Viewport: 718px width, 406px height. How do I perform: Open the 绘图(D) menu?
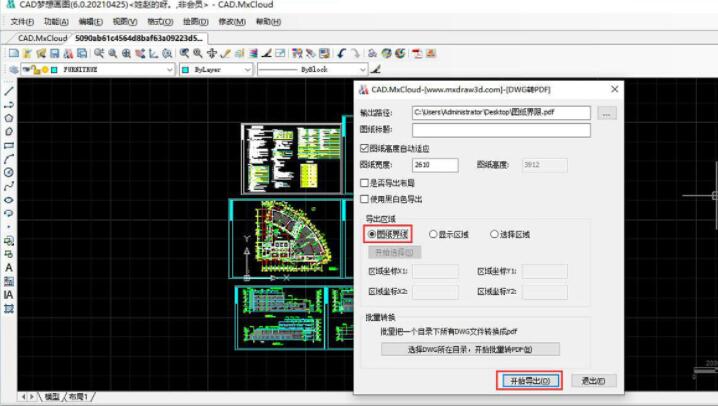(x=196, y=22)
